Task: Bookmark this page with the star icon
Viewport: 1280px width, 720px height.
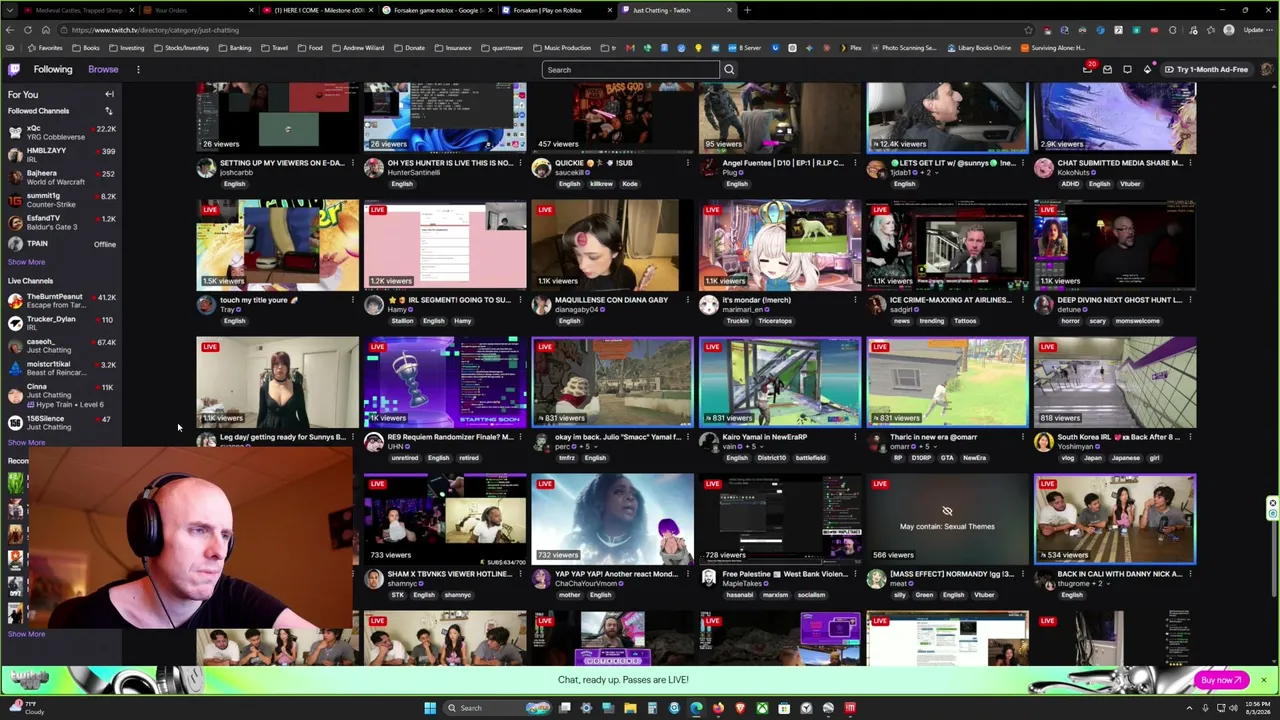Action: tap(1028, 30)
